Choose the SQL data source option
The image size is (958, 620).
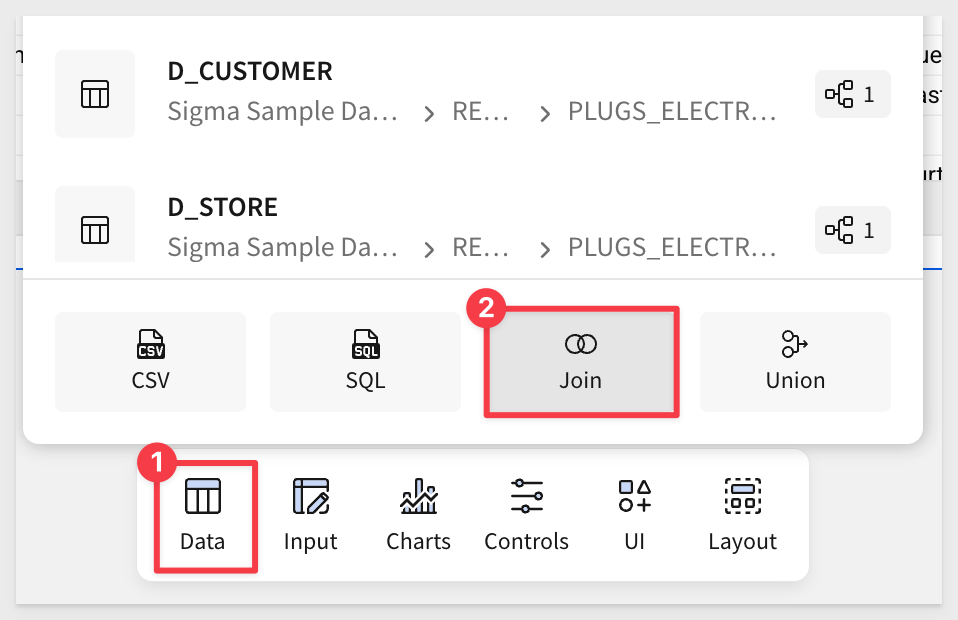(x=365, y=361)
